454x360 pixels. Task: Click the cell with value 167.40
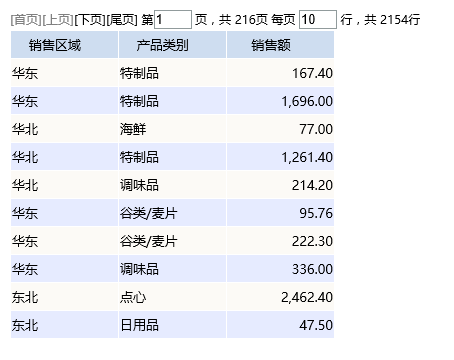(x=280, y=73)
